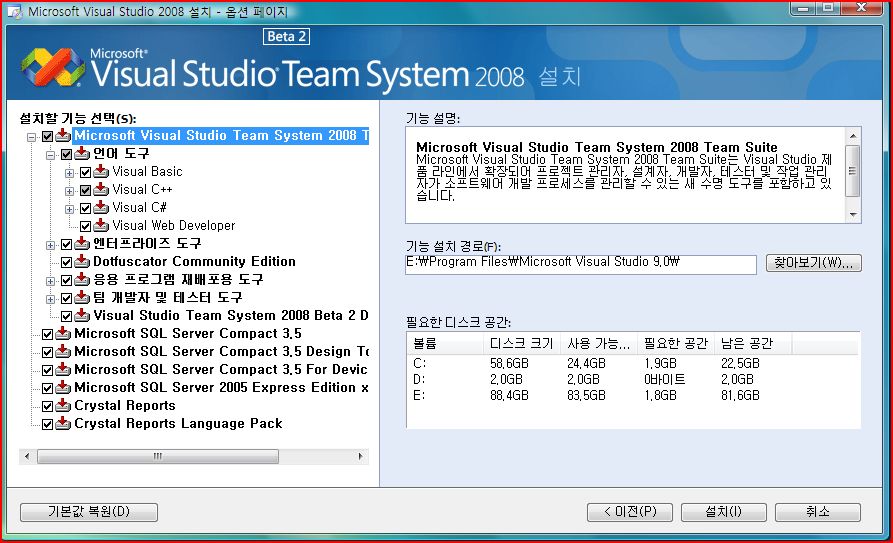
Task: Click the 필요한 공간 column header
Action: coord(675,343)
